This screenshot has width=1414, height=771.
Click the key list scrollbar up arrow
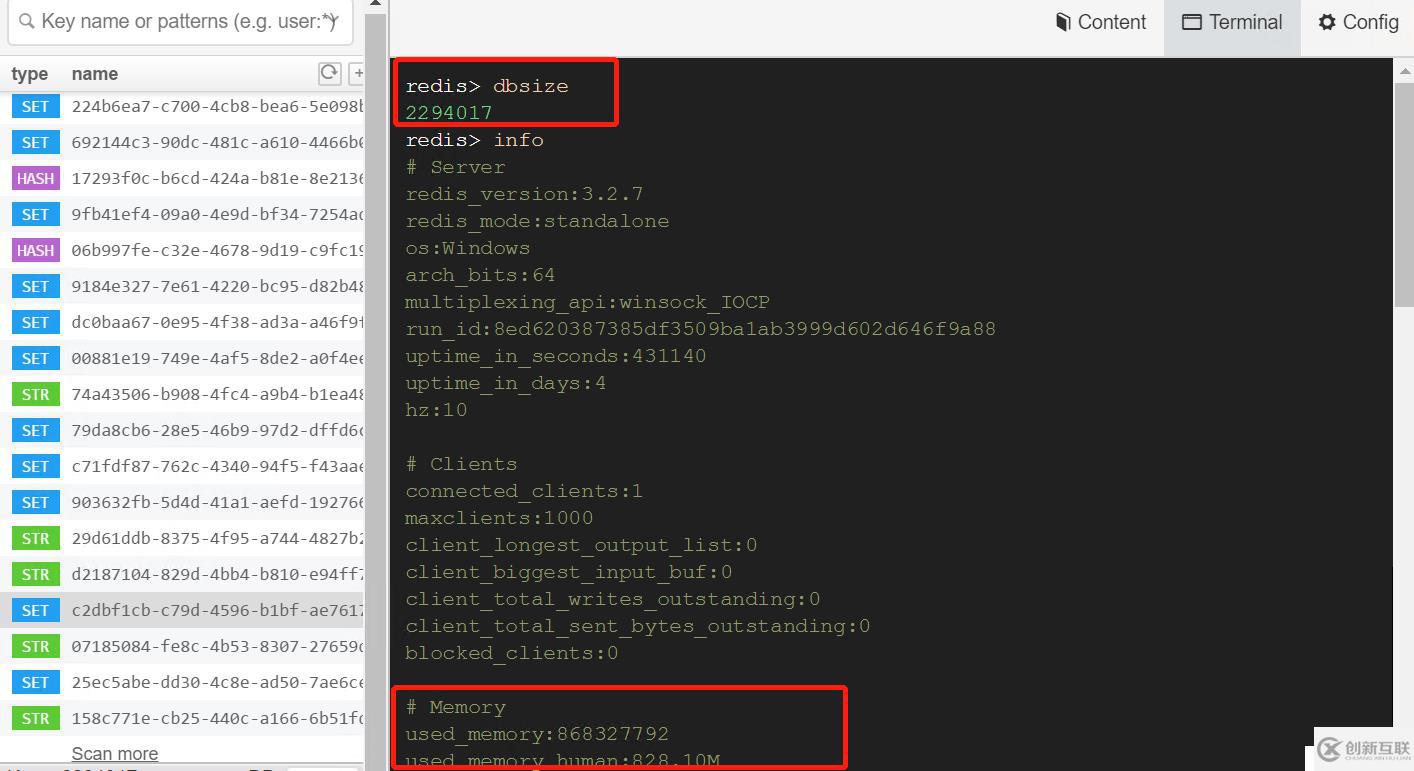375,4
